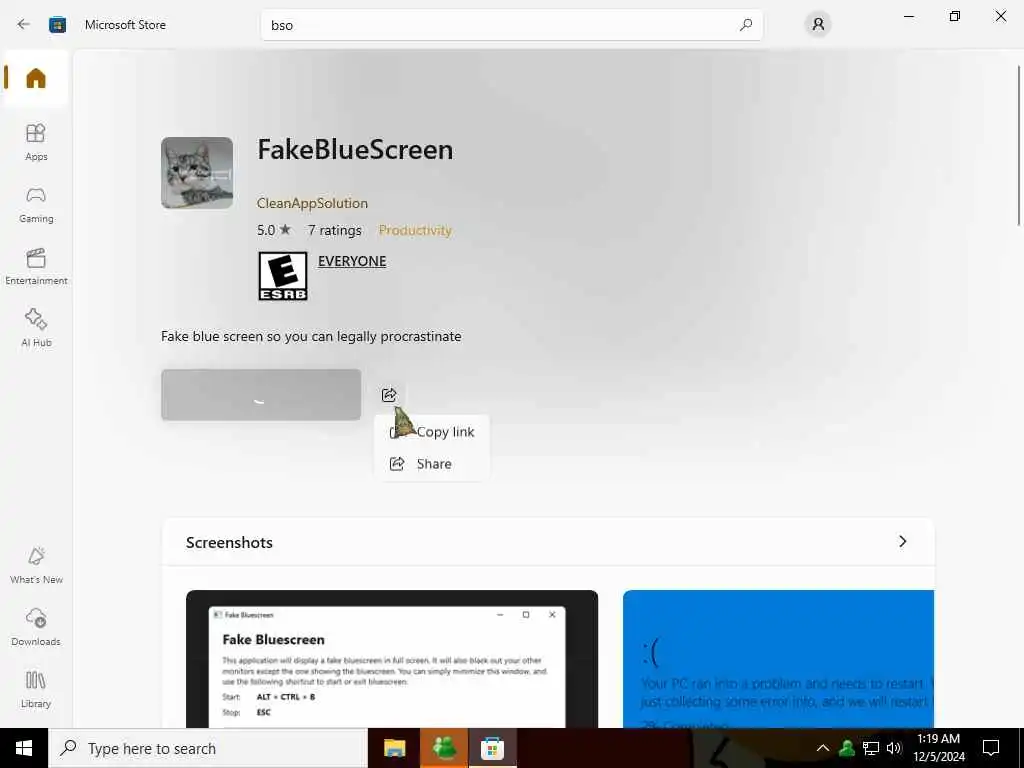Choose Share from the share menu

coord(432,464)
